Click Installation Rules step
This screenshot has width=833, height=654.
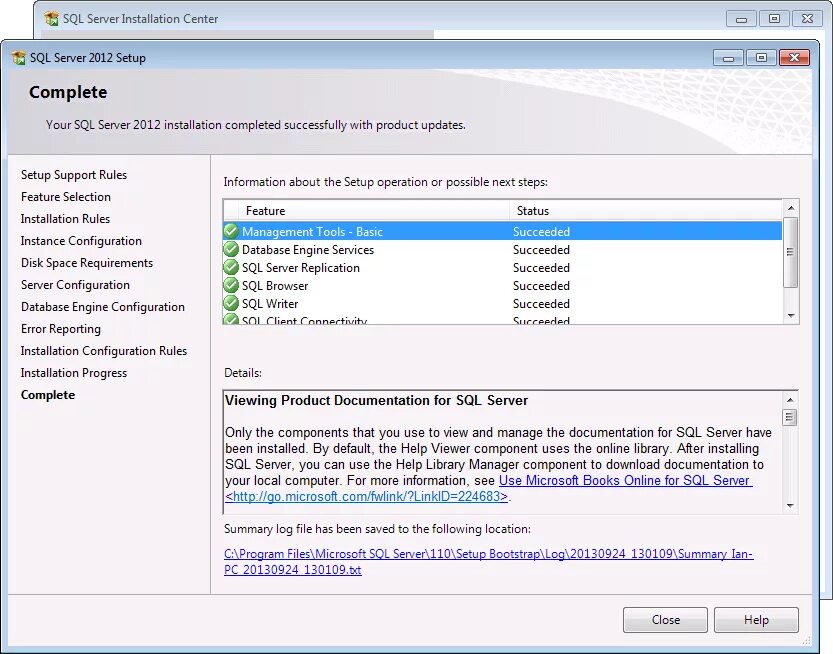point(65,218)
